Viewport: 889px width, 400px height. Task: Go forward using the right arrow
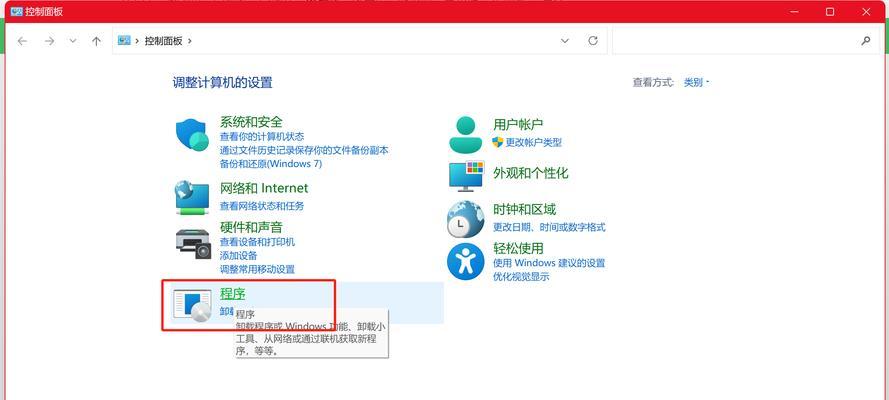pos(49,41)
